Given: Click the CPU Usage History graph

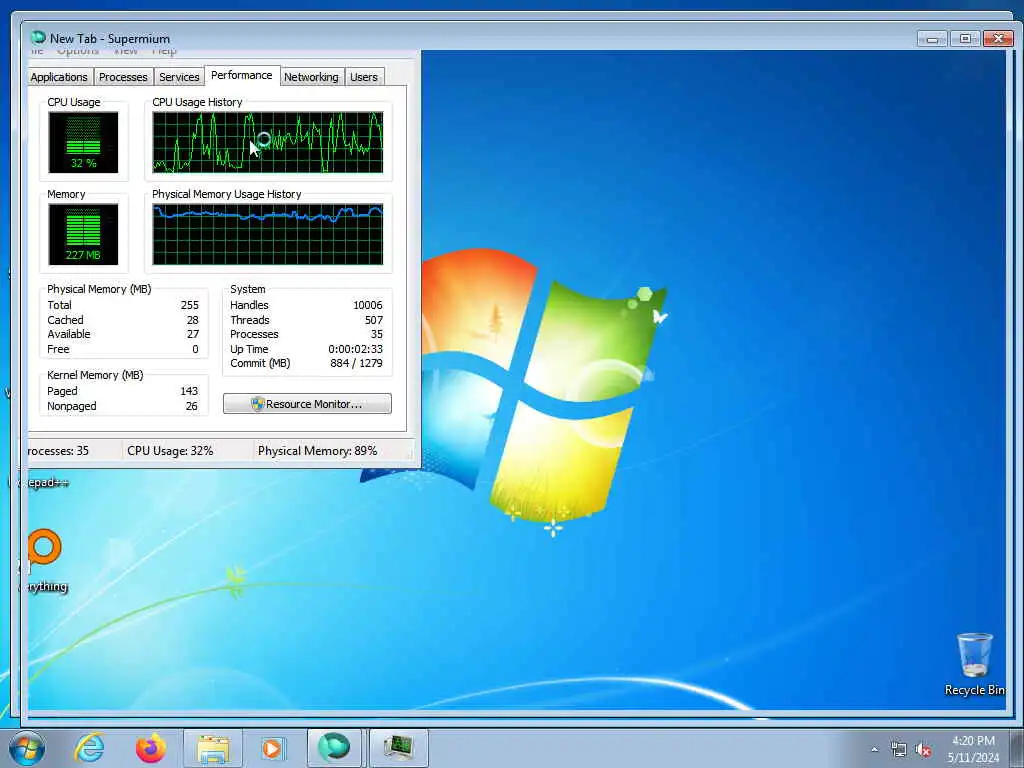Looking at the screenshot, I should click(x=268, y=142).
